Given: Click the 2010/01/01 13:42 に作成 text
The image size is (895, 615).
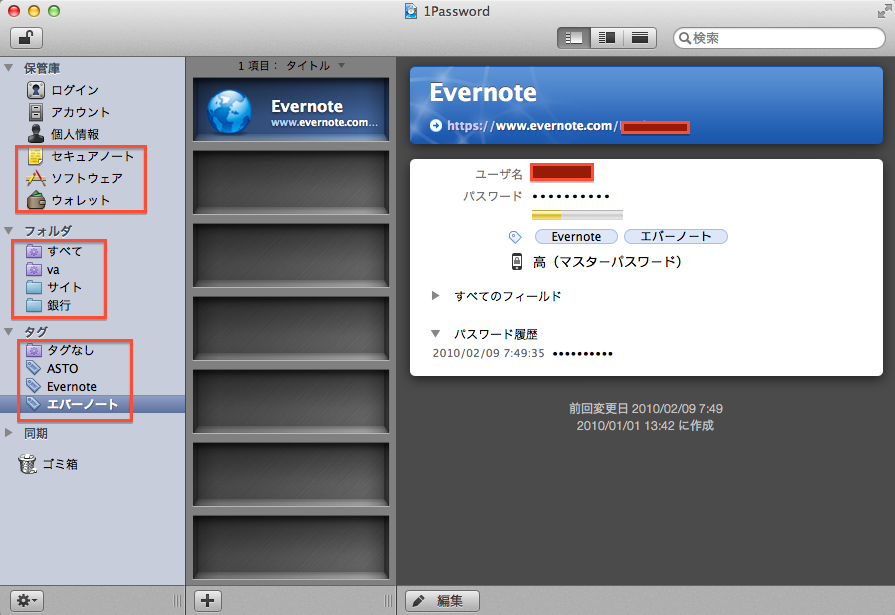Looking at the screenshot, I should coord(645,426).
